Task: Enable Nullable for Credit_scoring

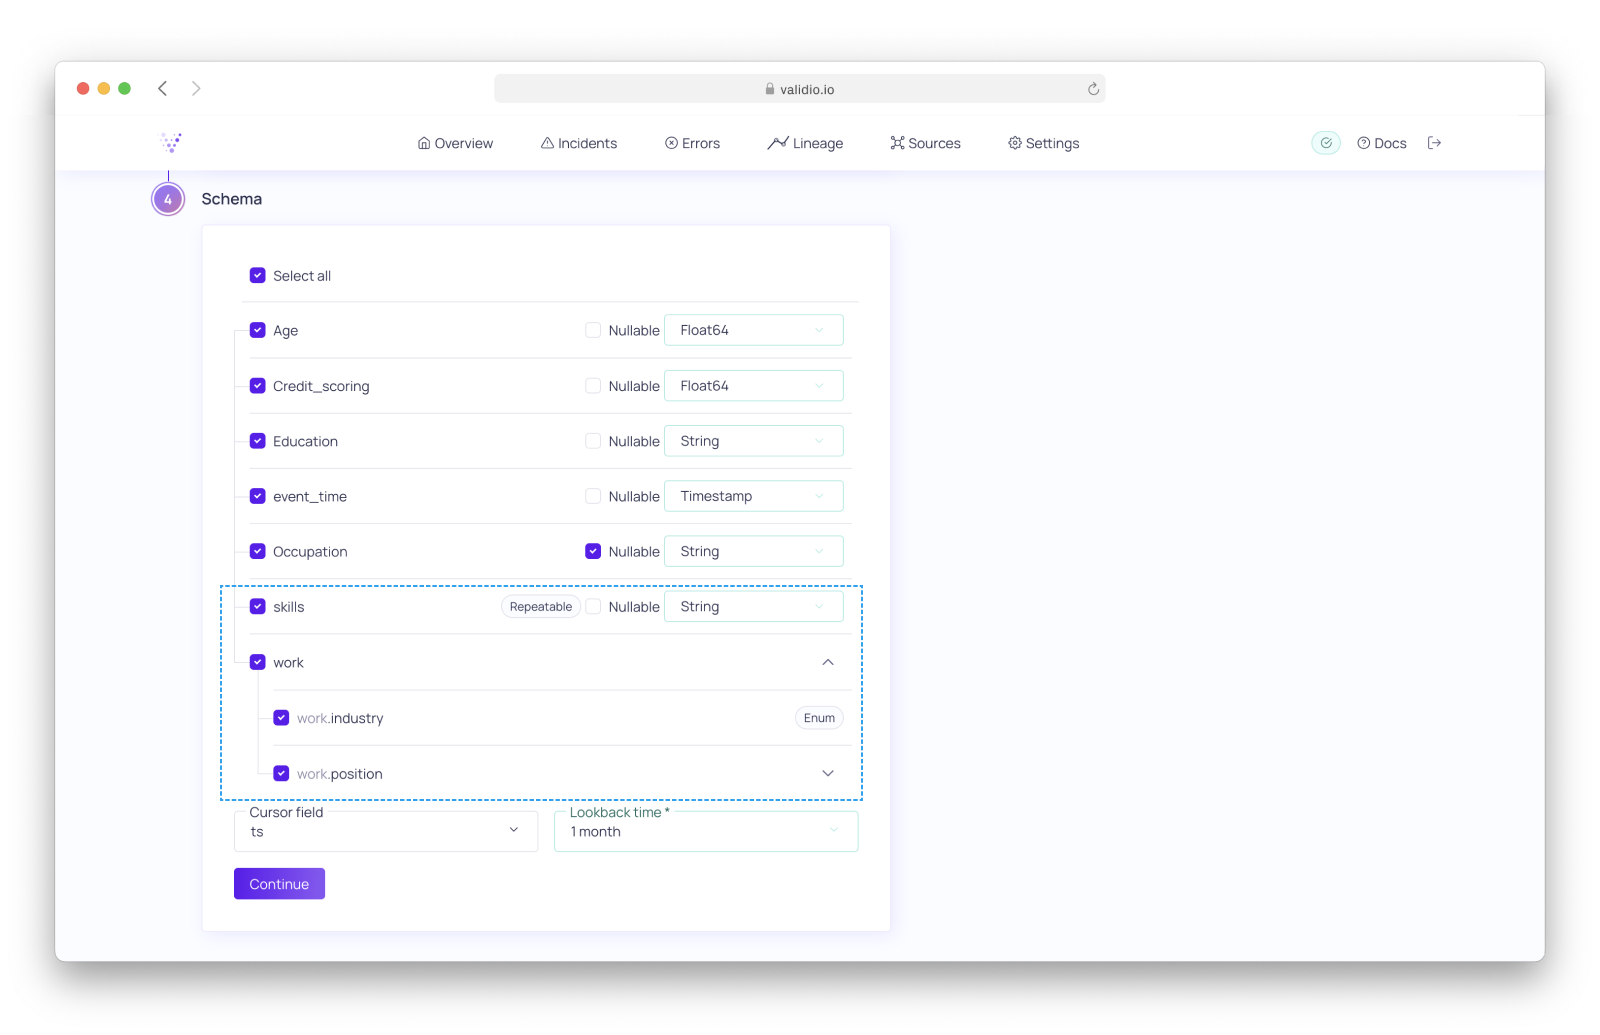Action: coord(593,386)
